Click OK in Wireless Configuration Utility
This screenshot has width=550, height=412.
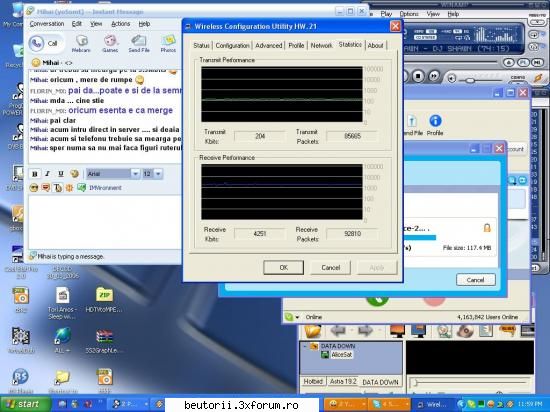[283, 268]
